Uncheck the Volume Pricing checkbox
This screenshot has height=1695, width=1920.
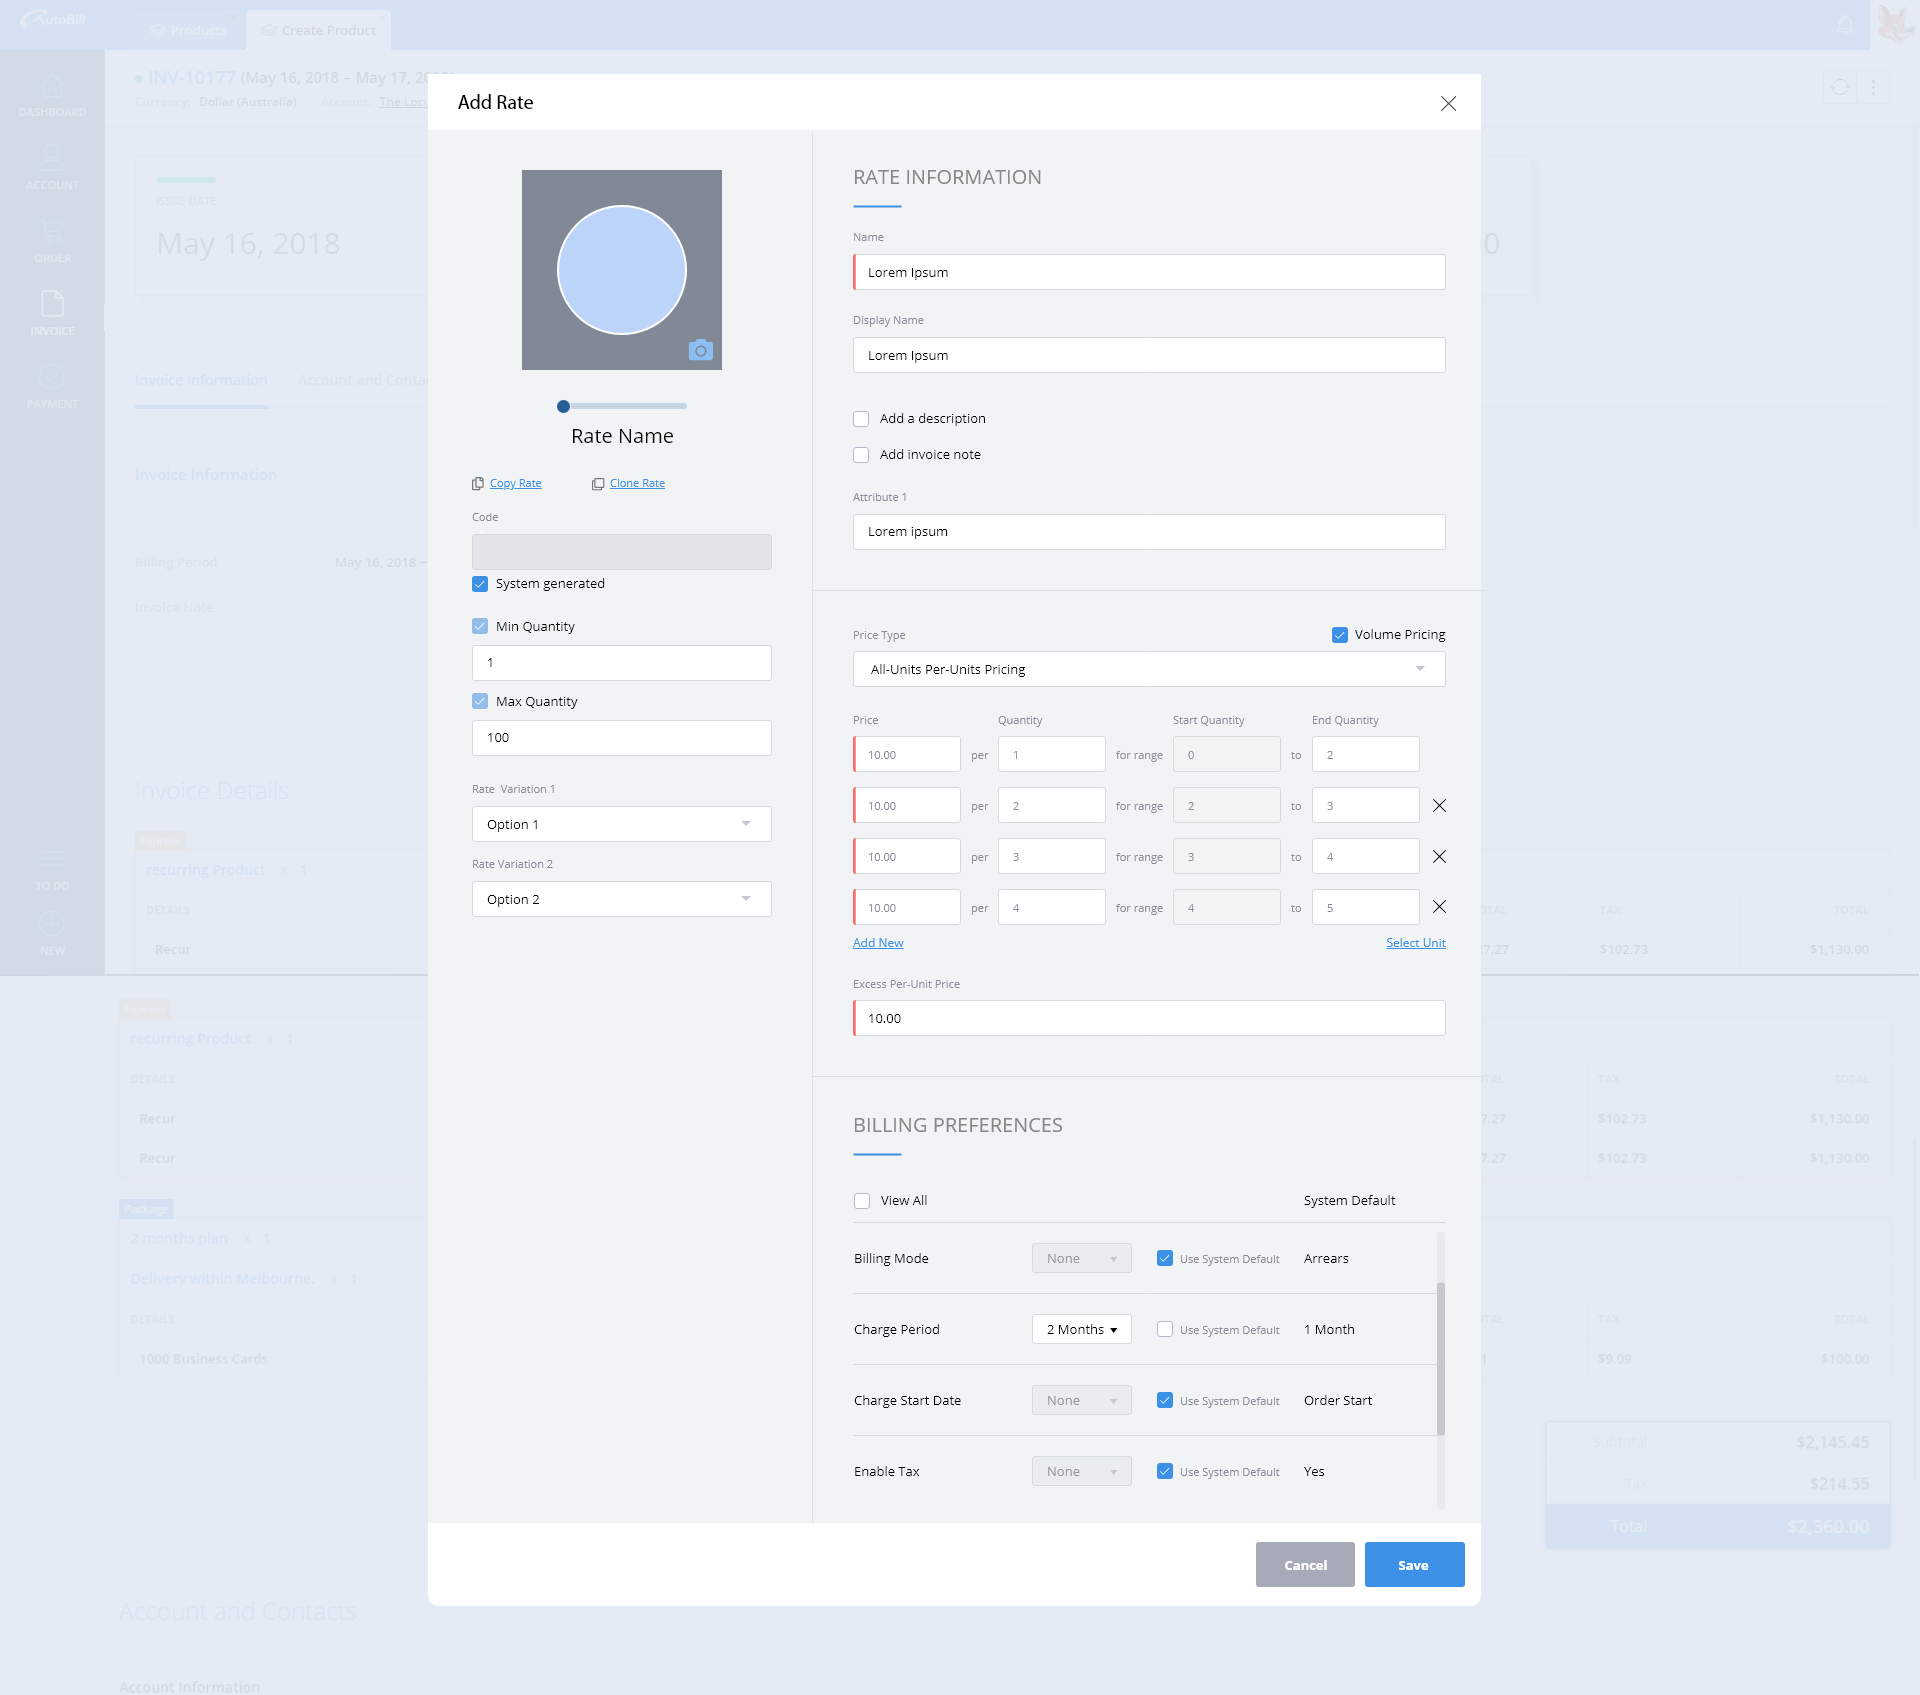pyautogui.click(x=1340, y=635)
